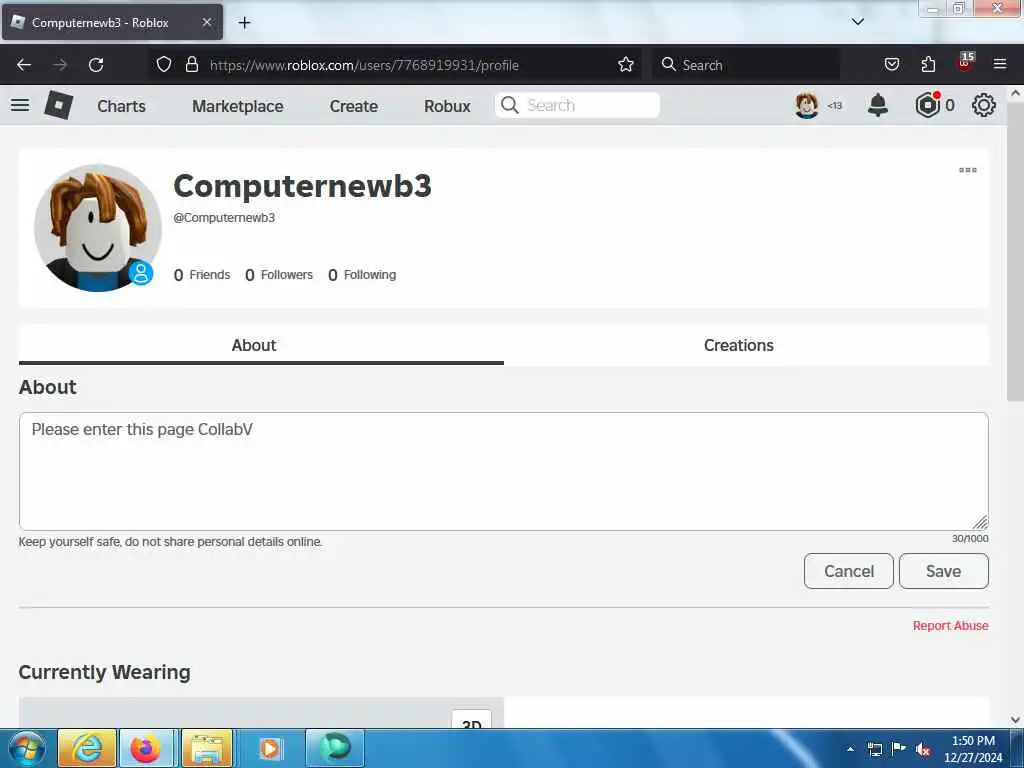
Task: Open the settings gear in Roblox header
Action: [x=984, y=105]
